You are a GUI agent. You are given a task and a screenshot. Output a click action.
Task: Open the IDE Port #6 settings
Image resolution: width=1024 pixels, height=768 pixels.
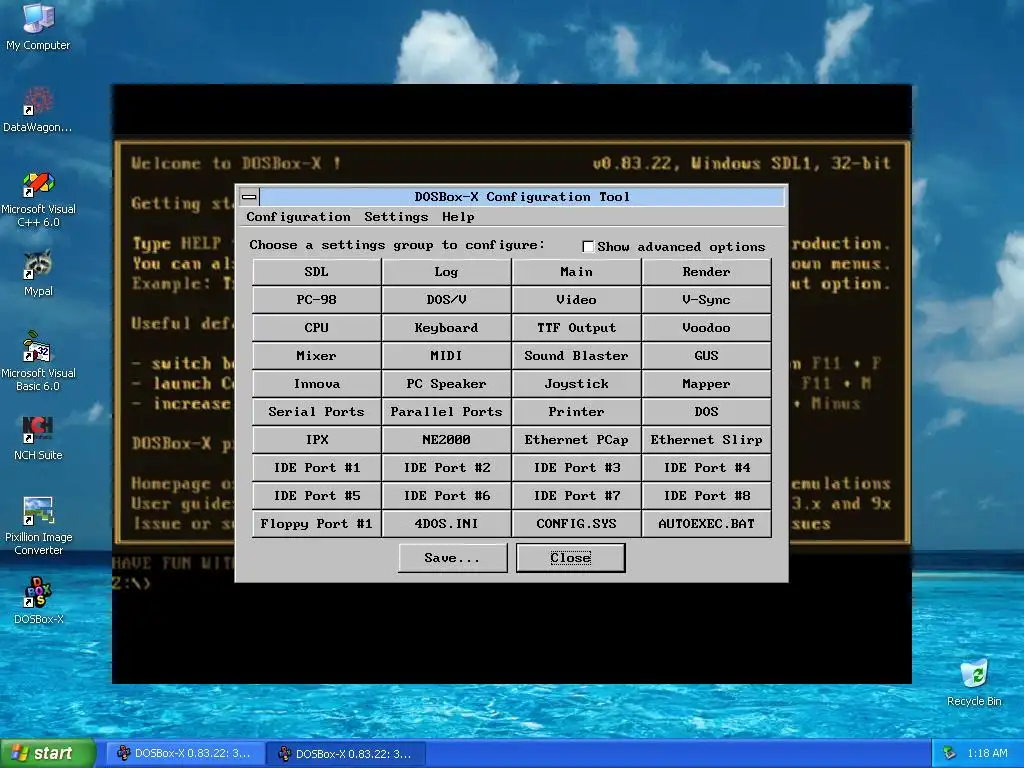coord(446,496)
